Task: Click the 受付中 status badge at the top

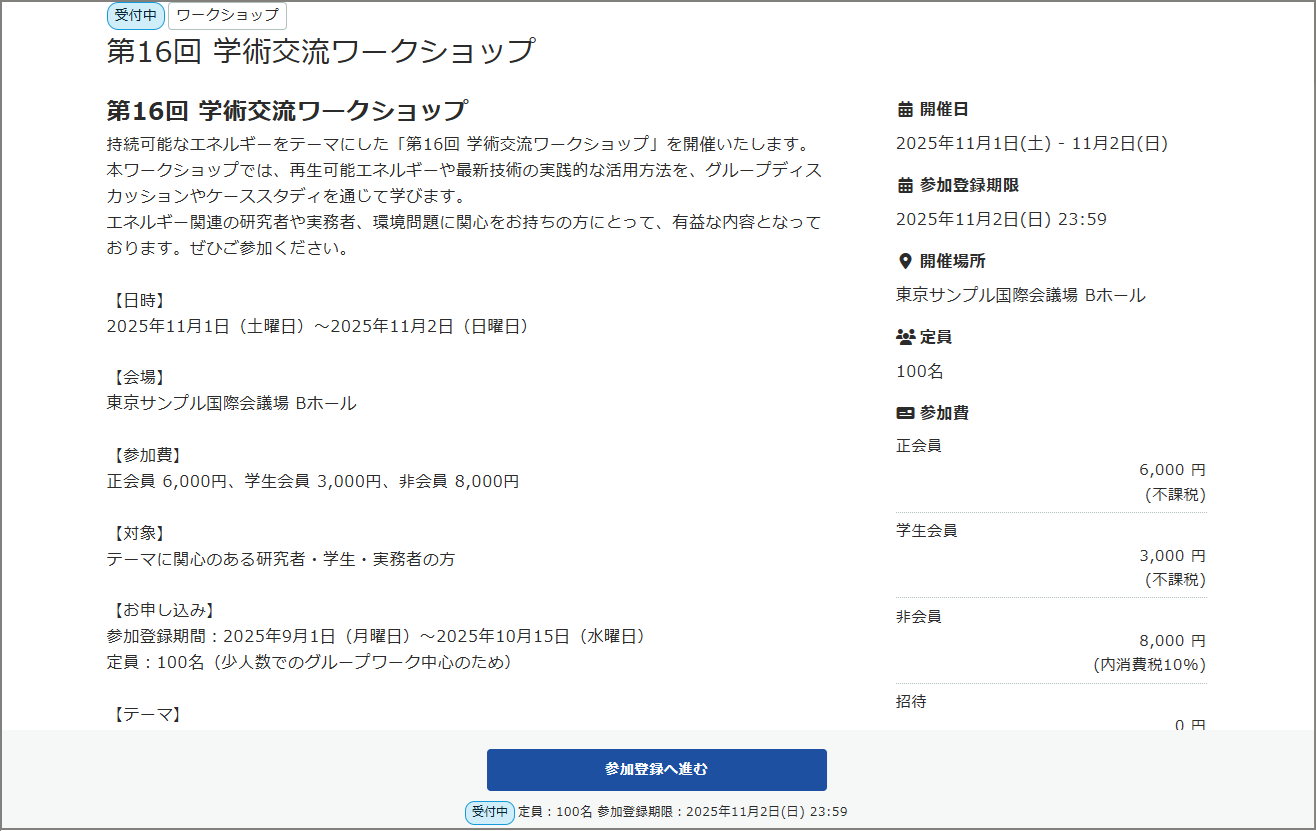Action: [135, 16]
